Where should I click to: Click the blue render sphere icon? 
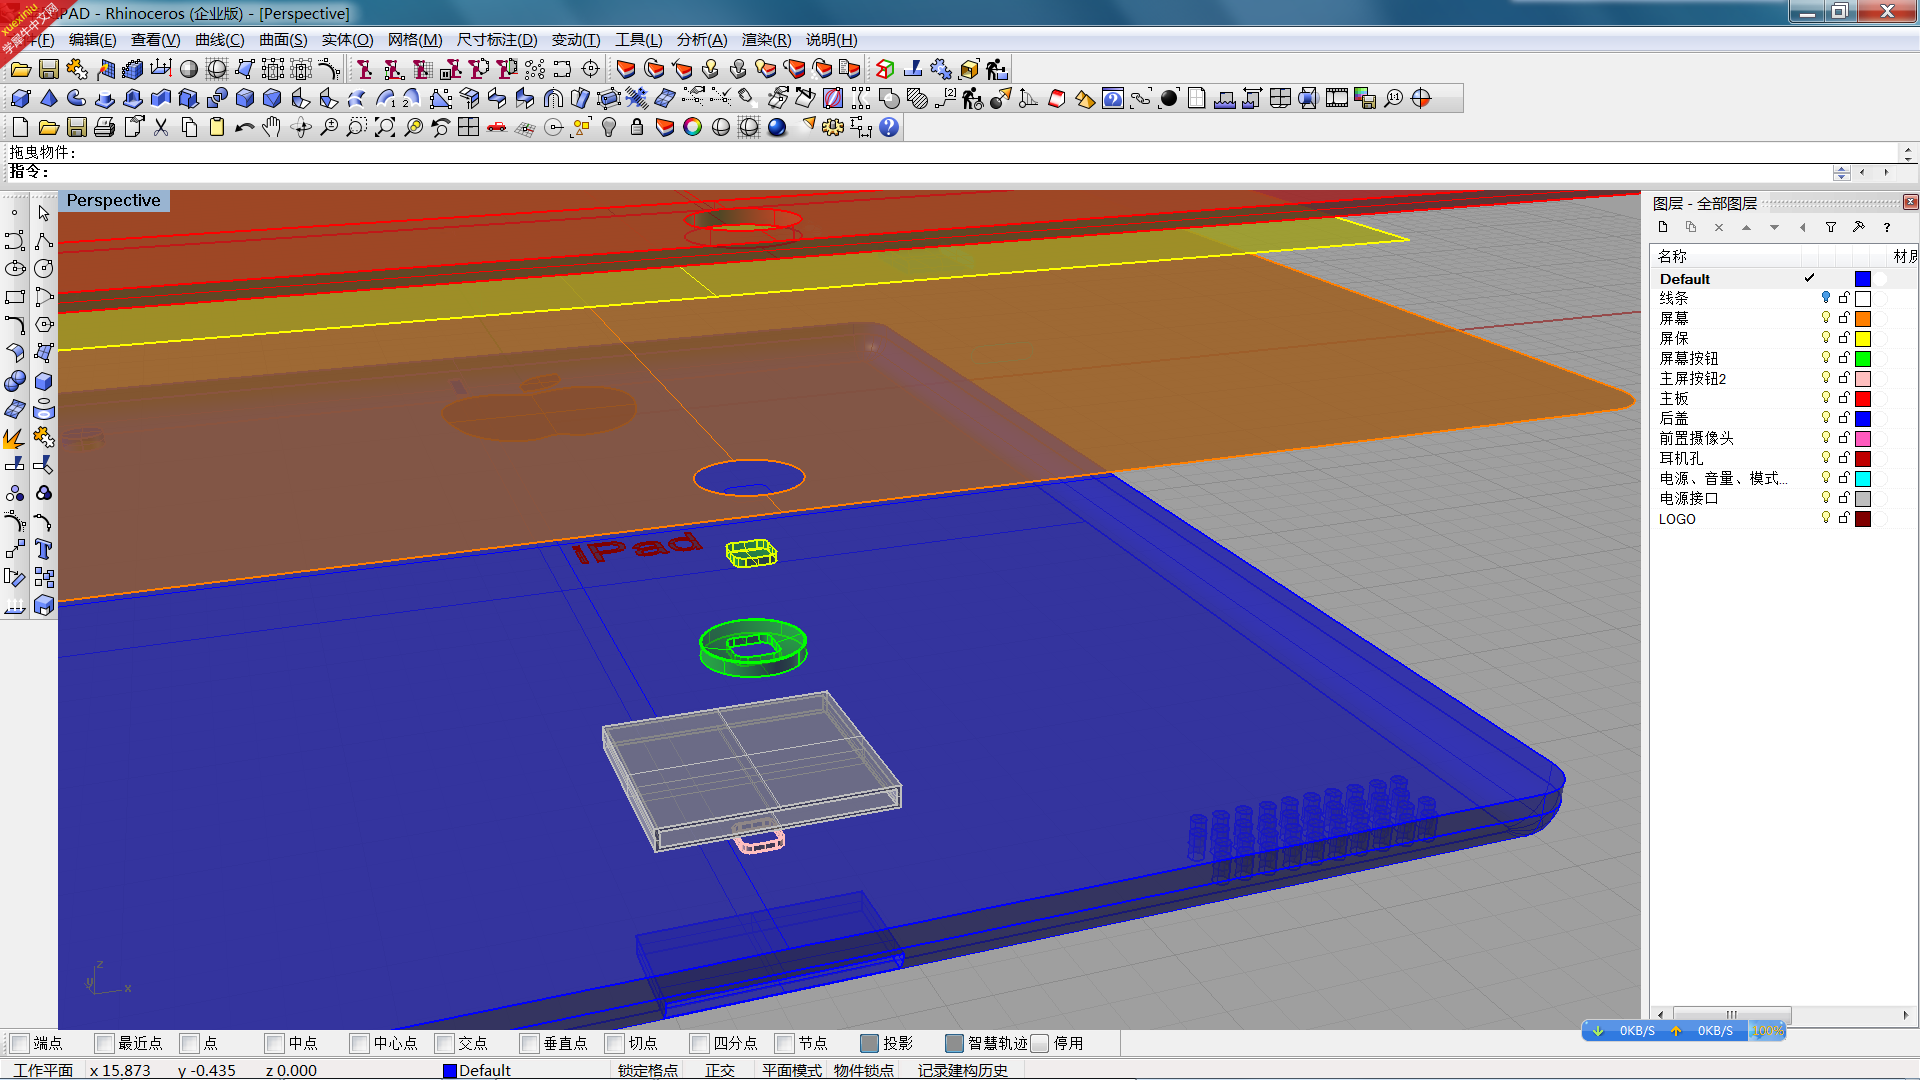777,127
